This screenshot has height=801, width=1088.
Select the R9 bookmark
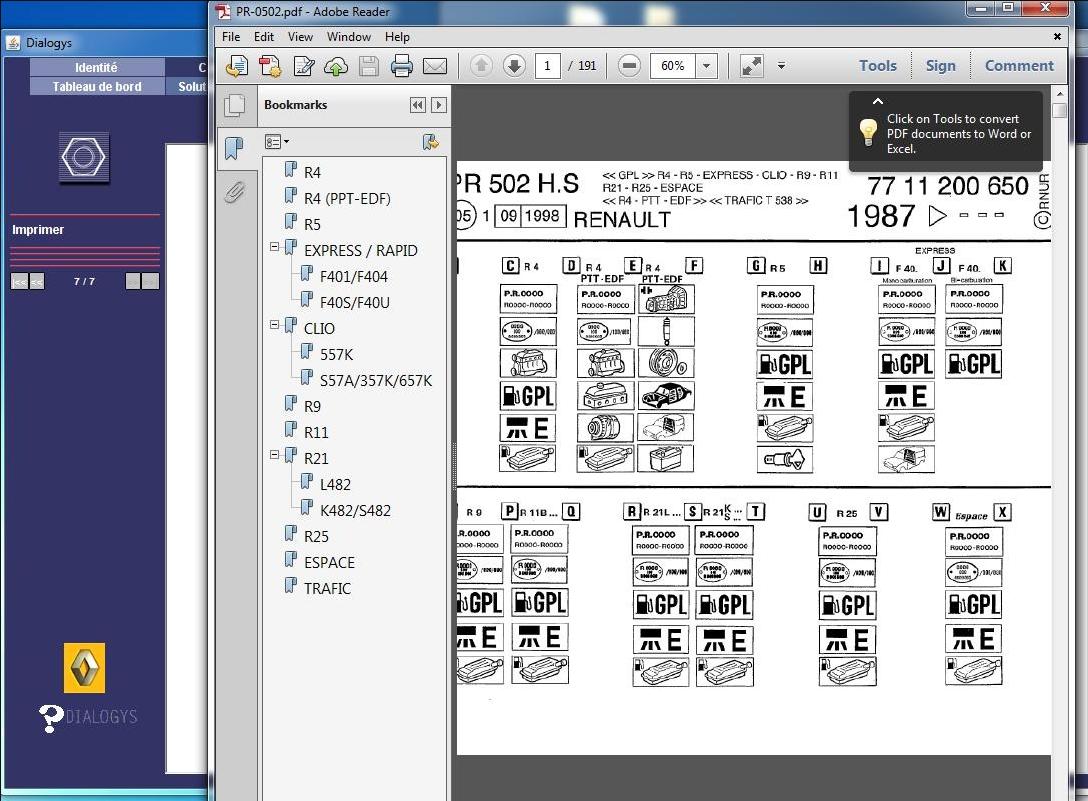312,407
